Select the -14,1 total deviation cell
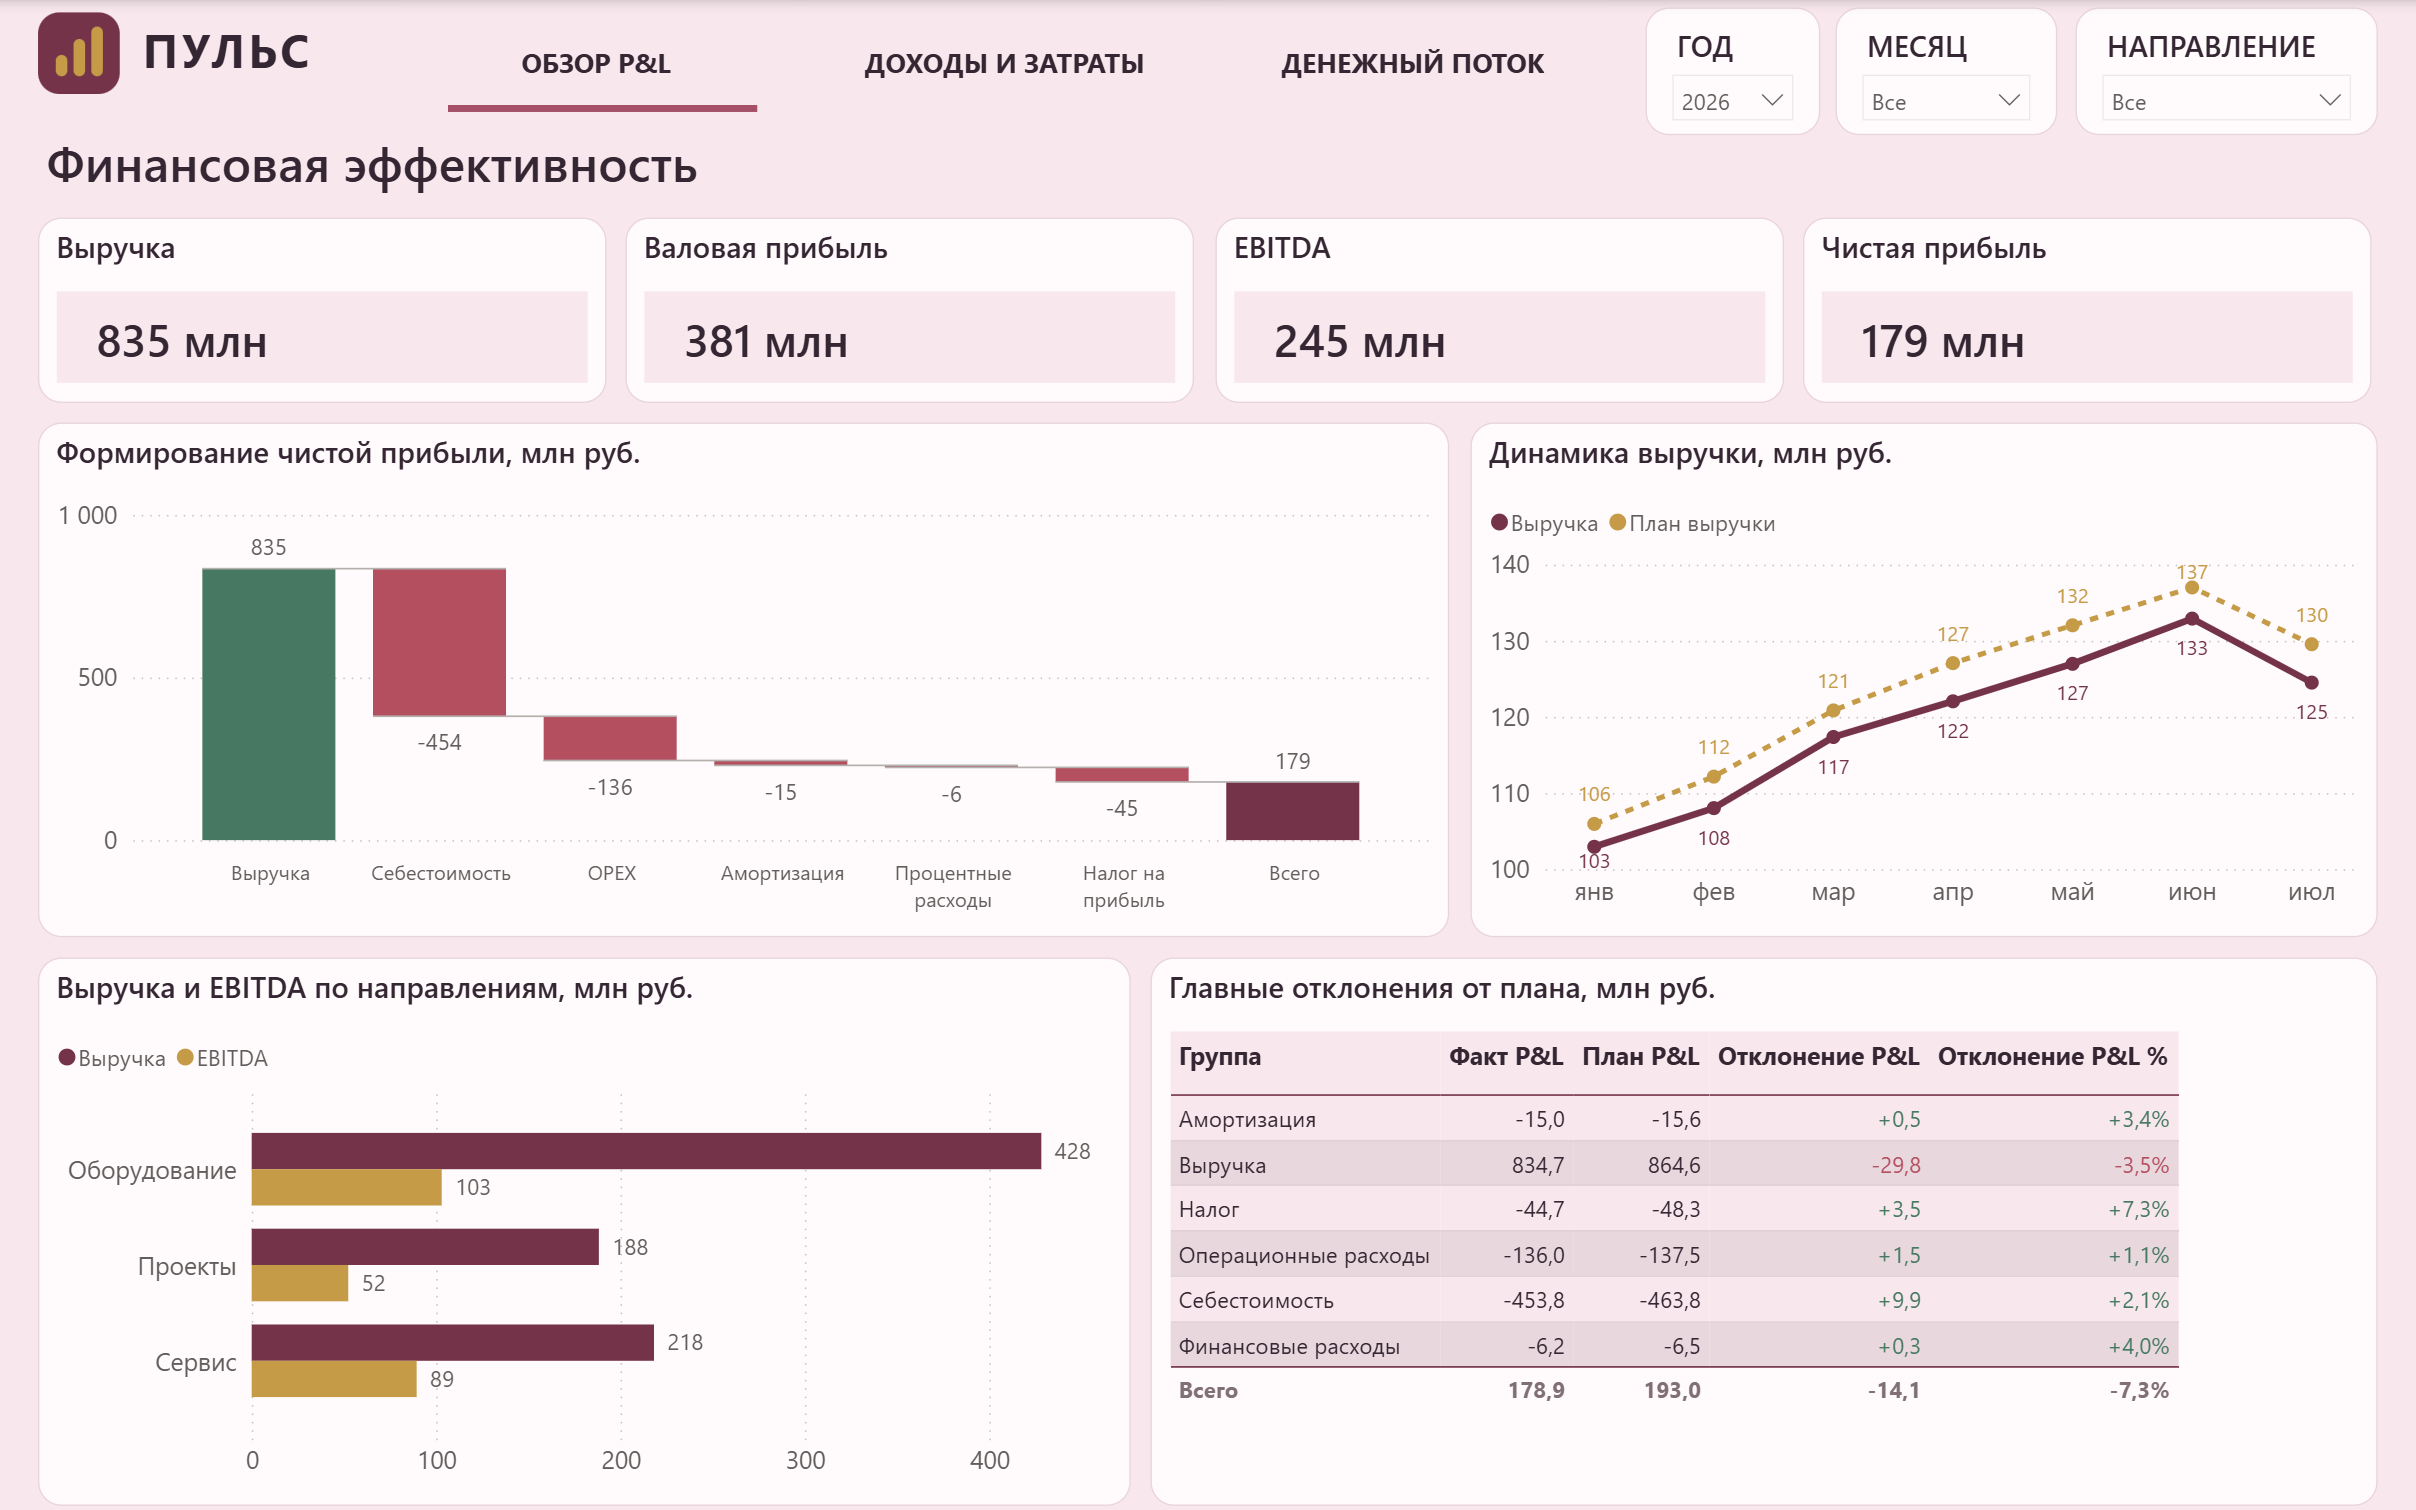Screen dimensions: 2416x1510 pyautogui.click(x=1894, y=1391)
